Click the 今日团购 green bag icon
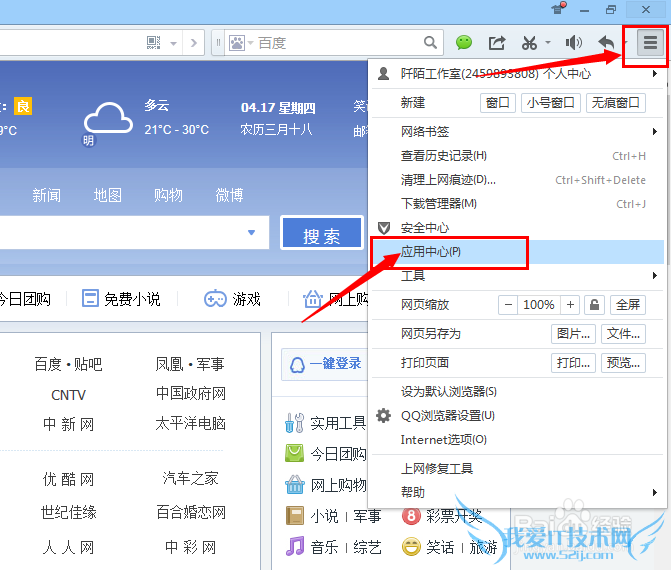The image size is (671, 570). (x=294, y=453)
